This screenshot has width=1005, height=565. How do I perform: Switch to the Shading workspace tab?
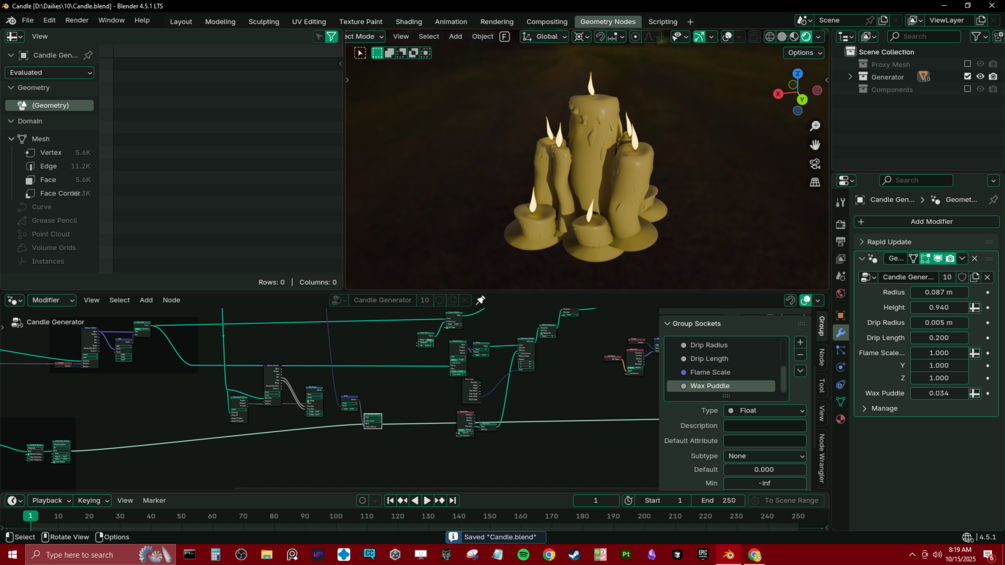[x=408, y=21]
